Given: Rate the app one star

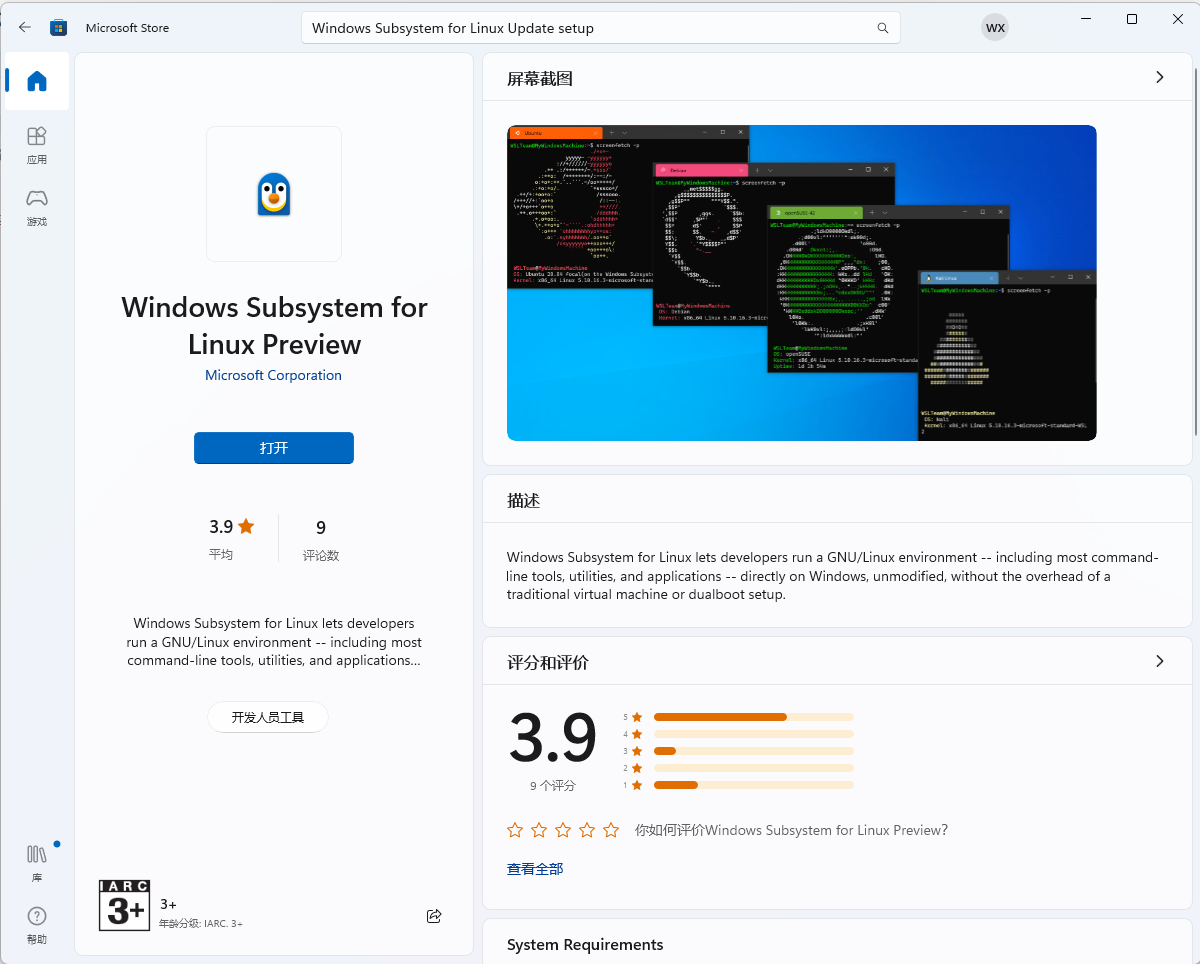Looking at the screenshot, I should 515,830.
